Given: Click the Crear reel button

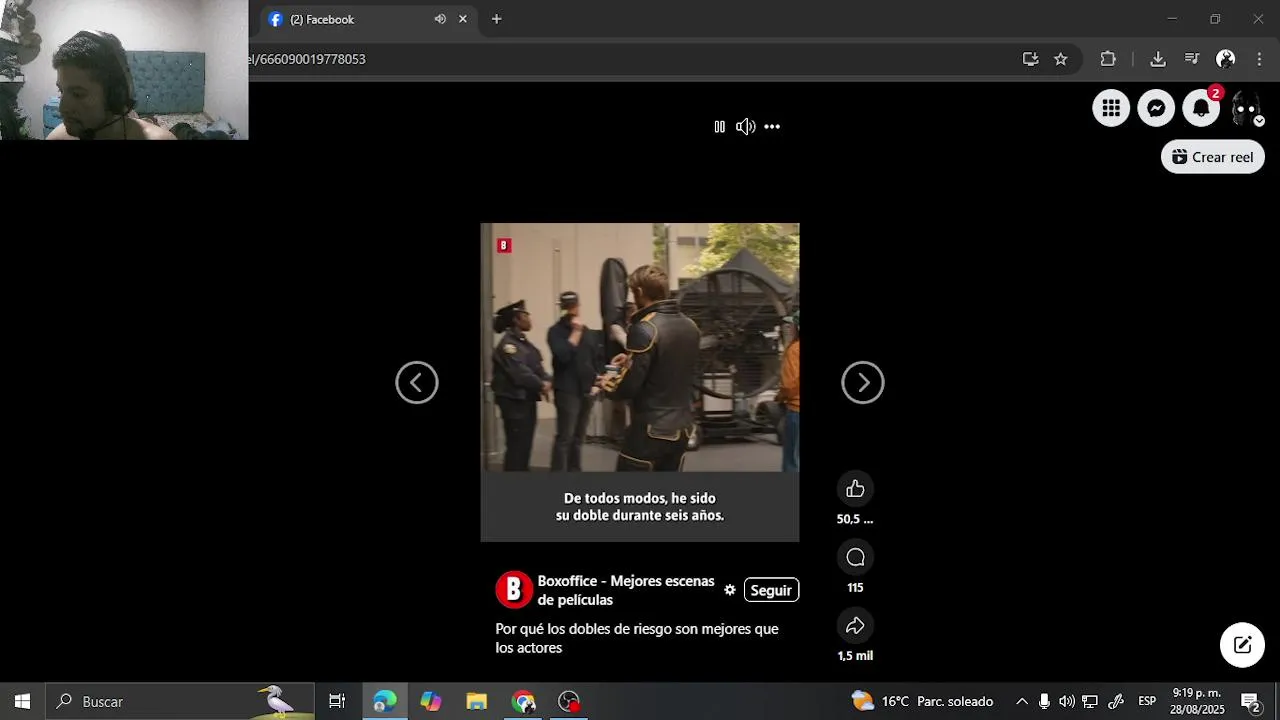Looking at the screenshot, I should point(1213,157).
